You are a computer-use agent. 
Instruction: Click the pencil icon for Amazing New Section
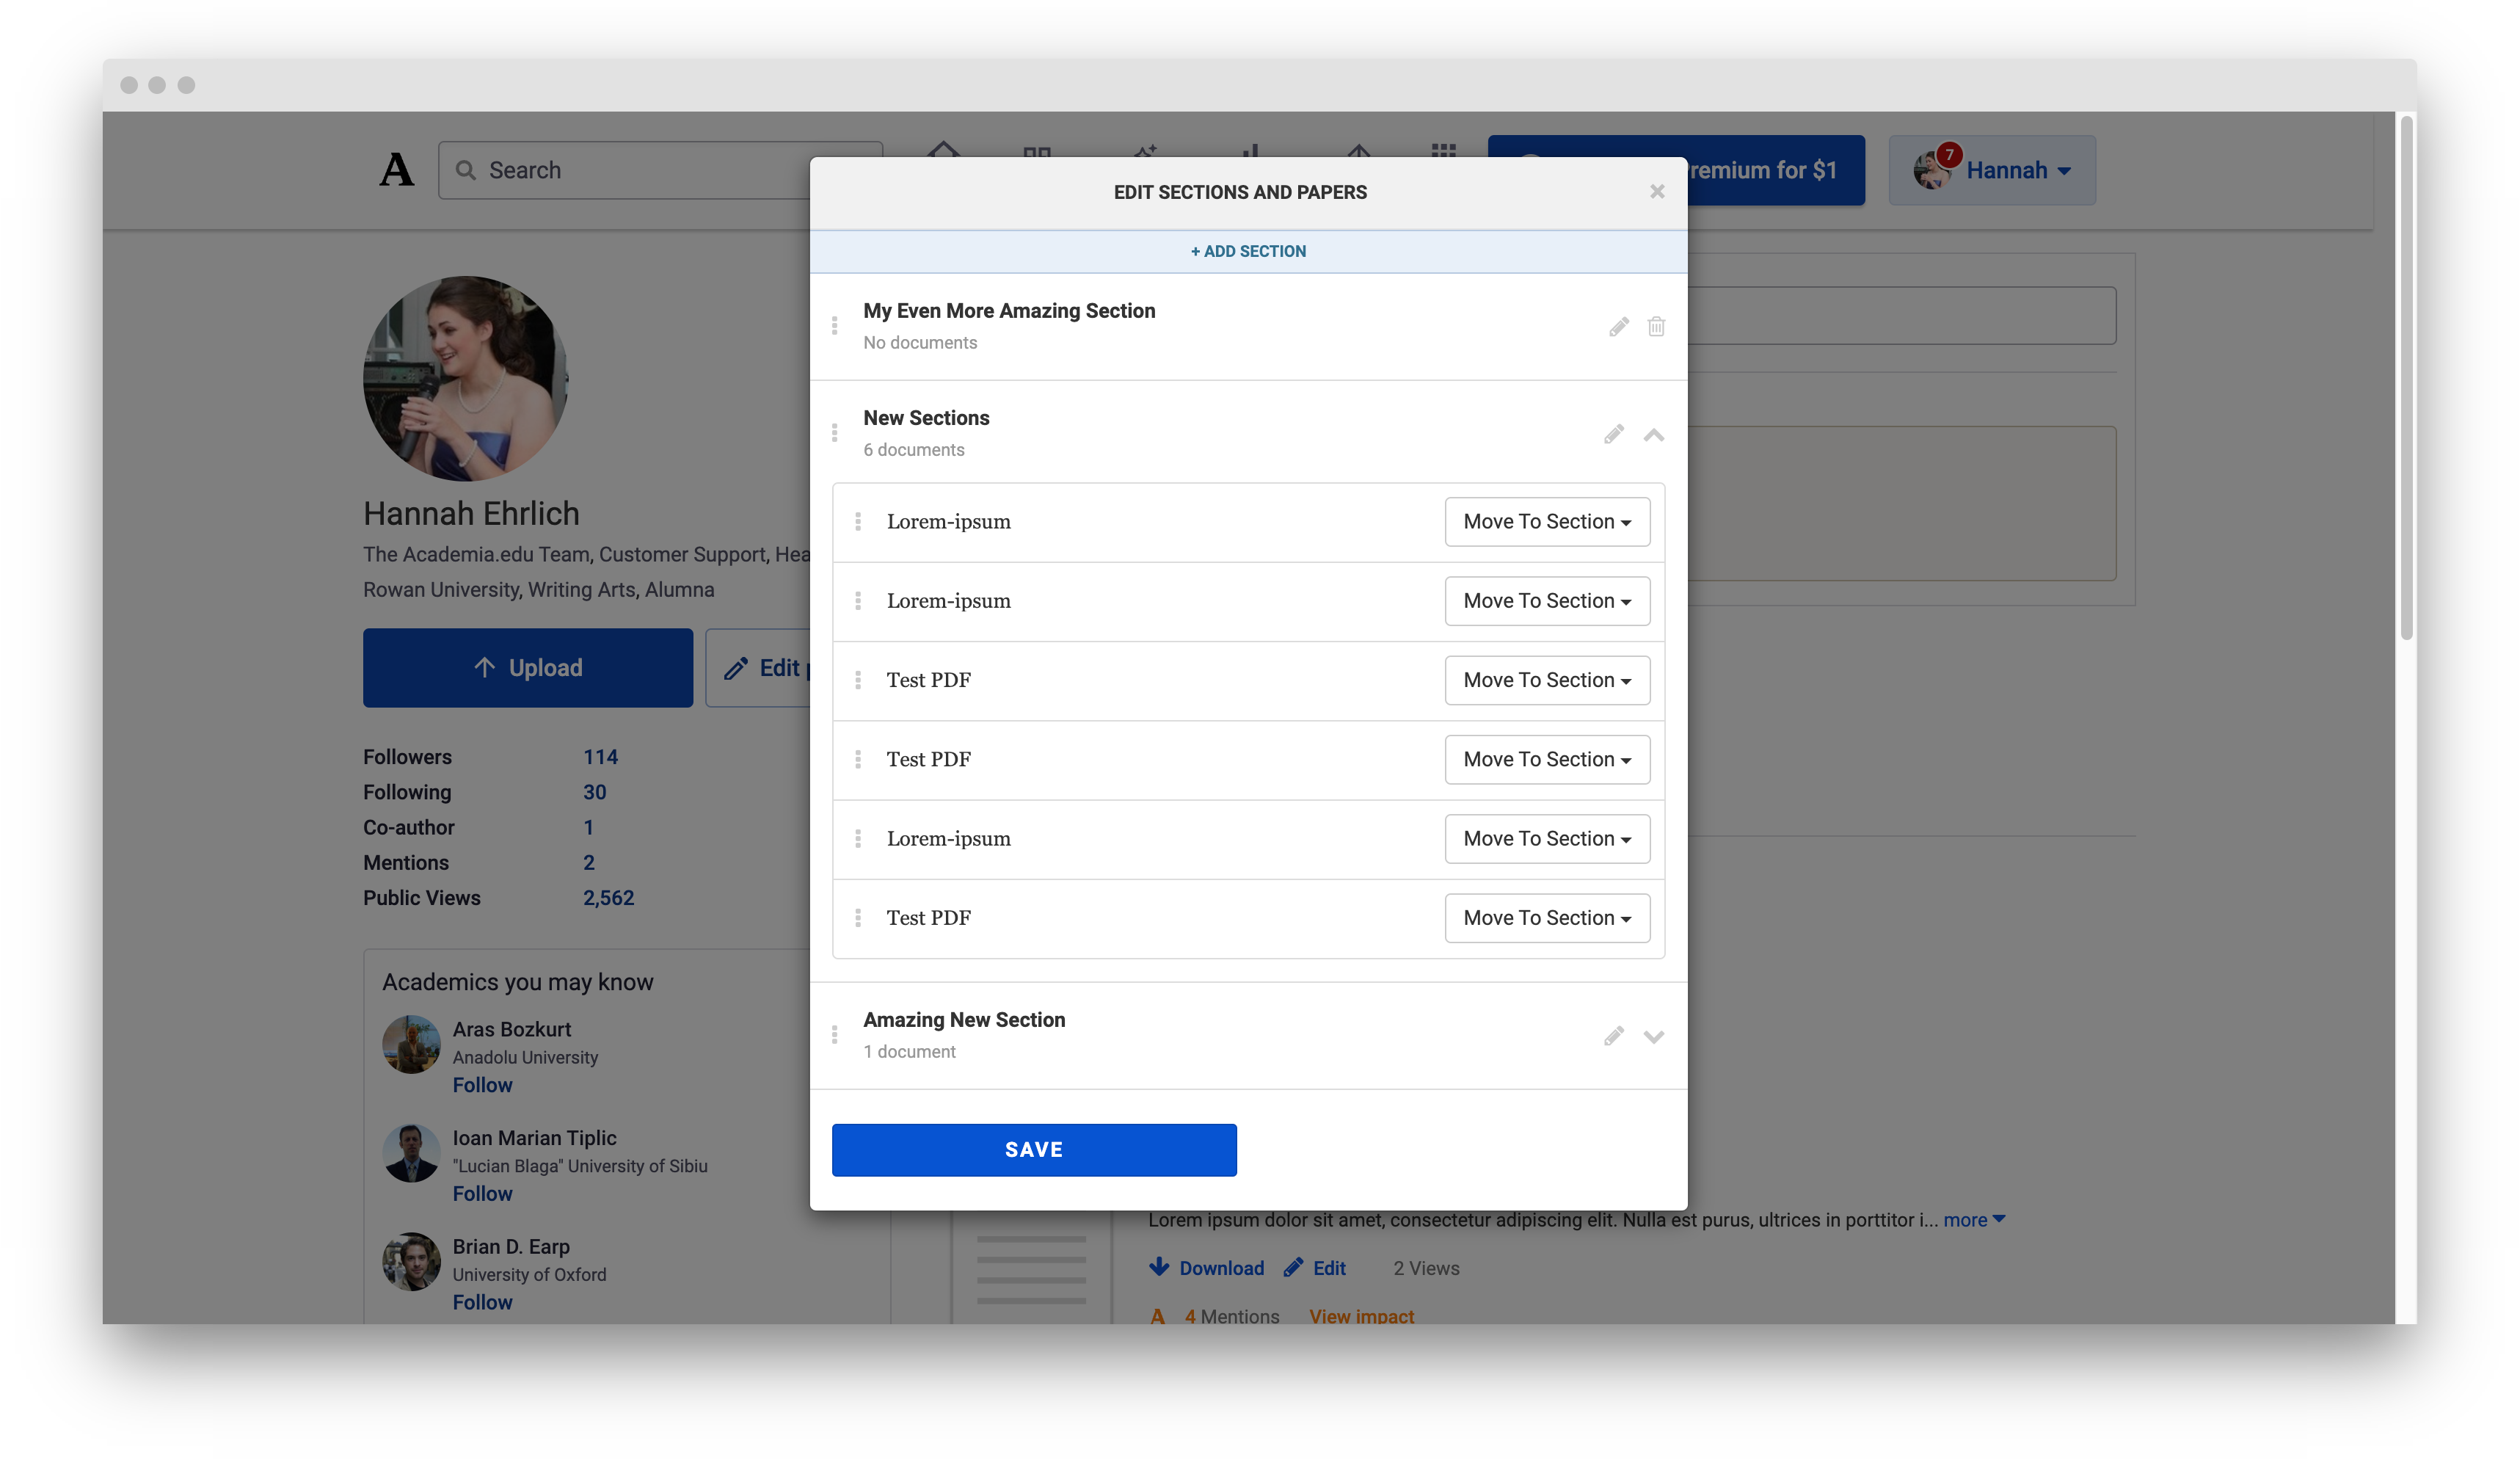[1614, 1036]
